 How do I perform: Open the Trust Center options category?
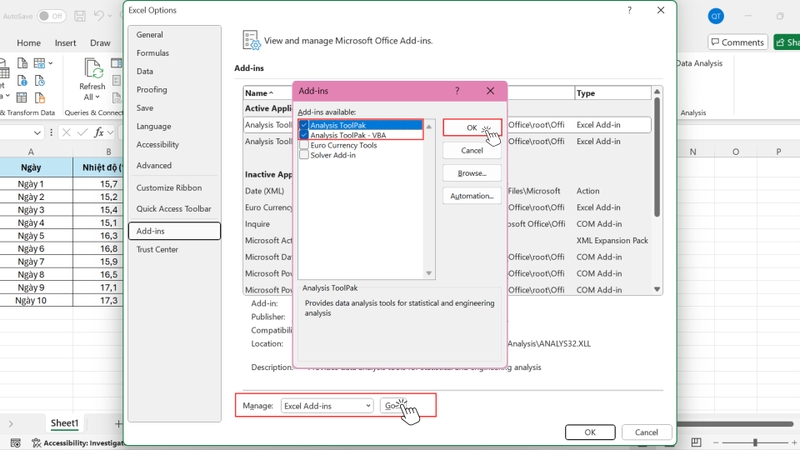[174, 249]
